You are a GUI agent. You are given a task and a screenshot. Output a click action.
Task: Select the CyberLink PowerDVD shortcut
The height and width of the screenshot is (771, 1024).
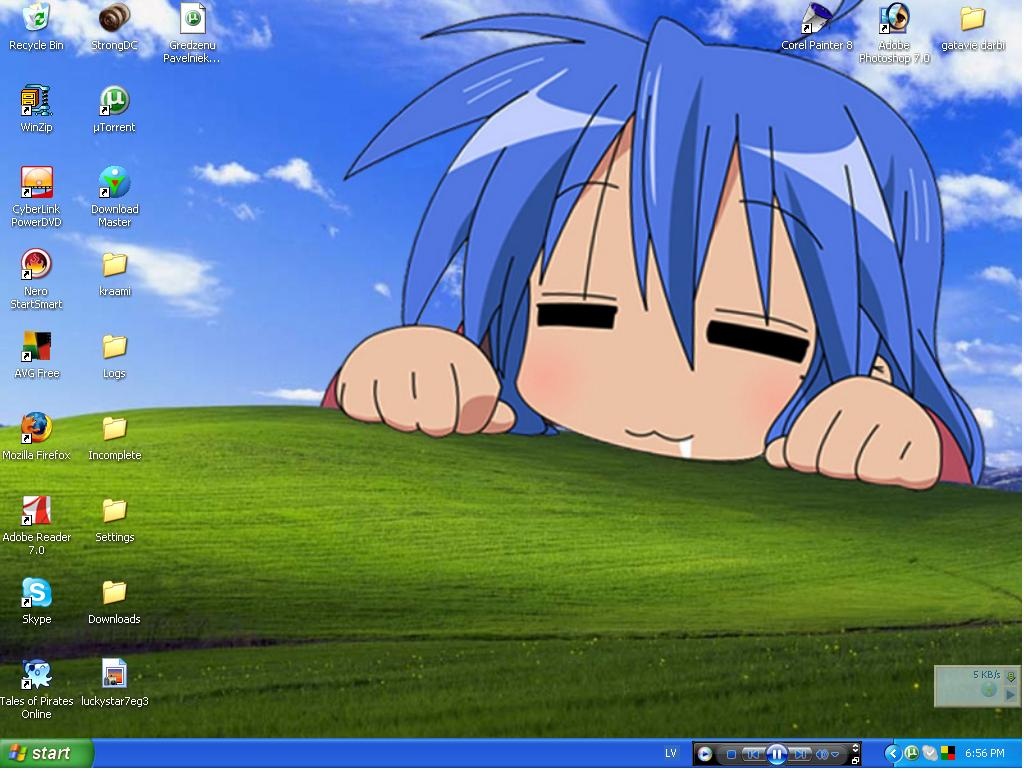point(36,197)
